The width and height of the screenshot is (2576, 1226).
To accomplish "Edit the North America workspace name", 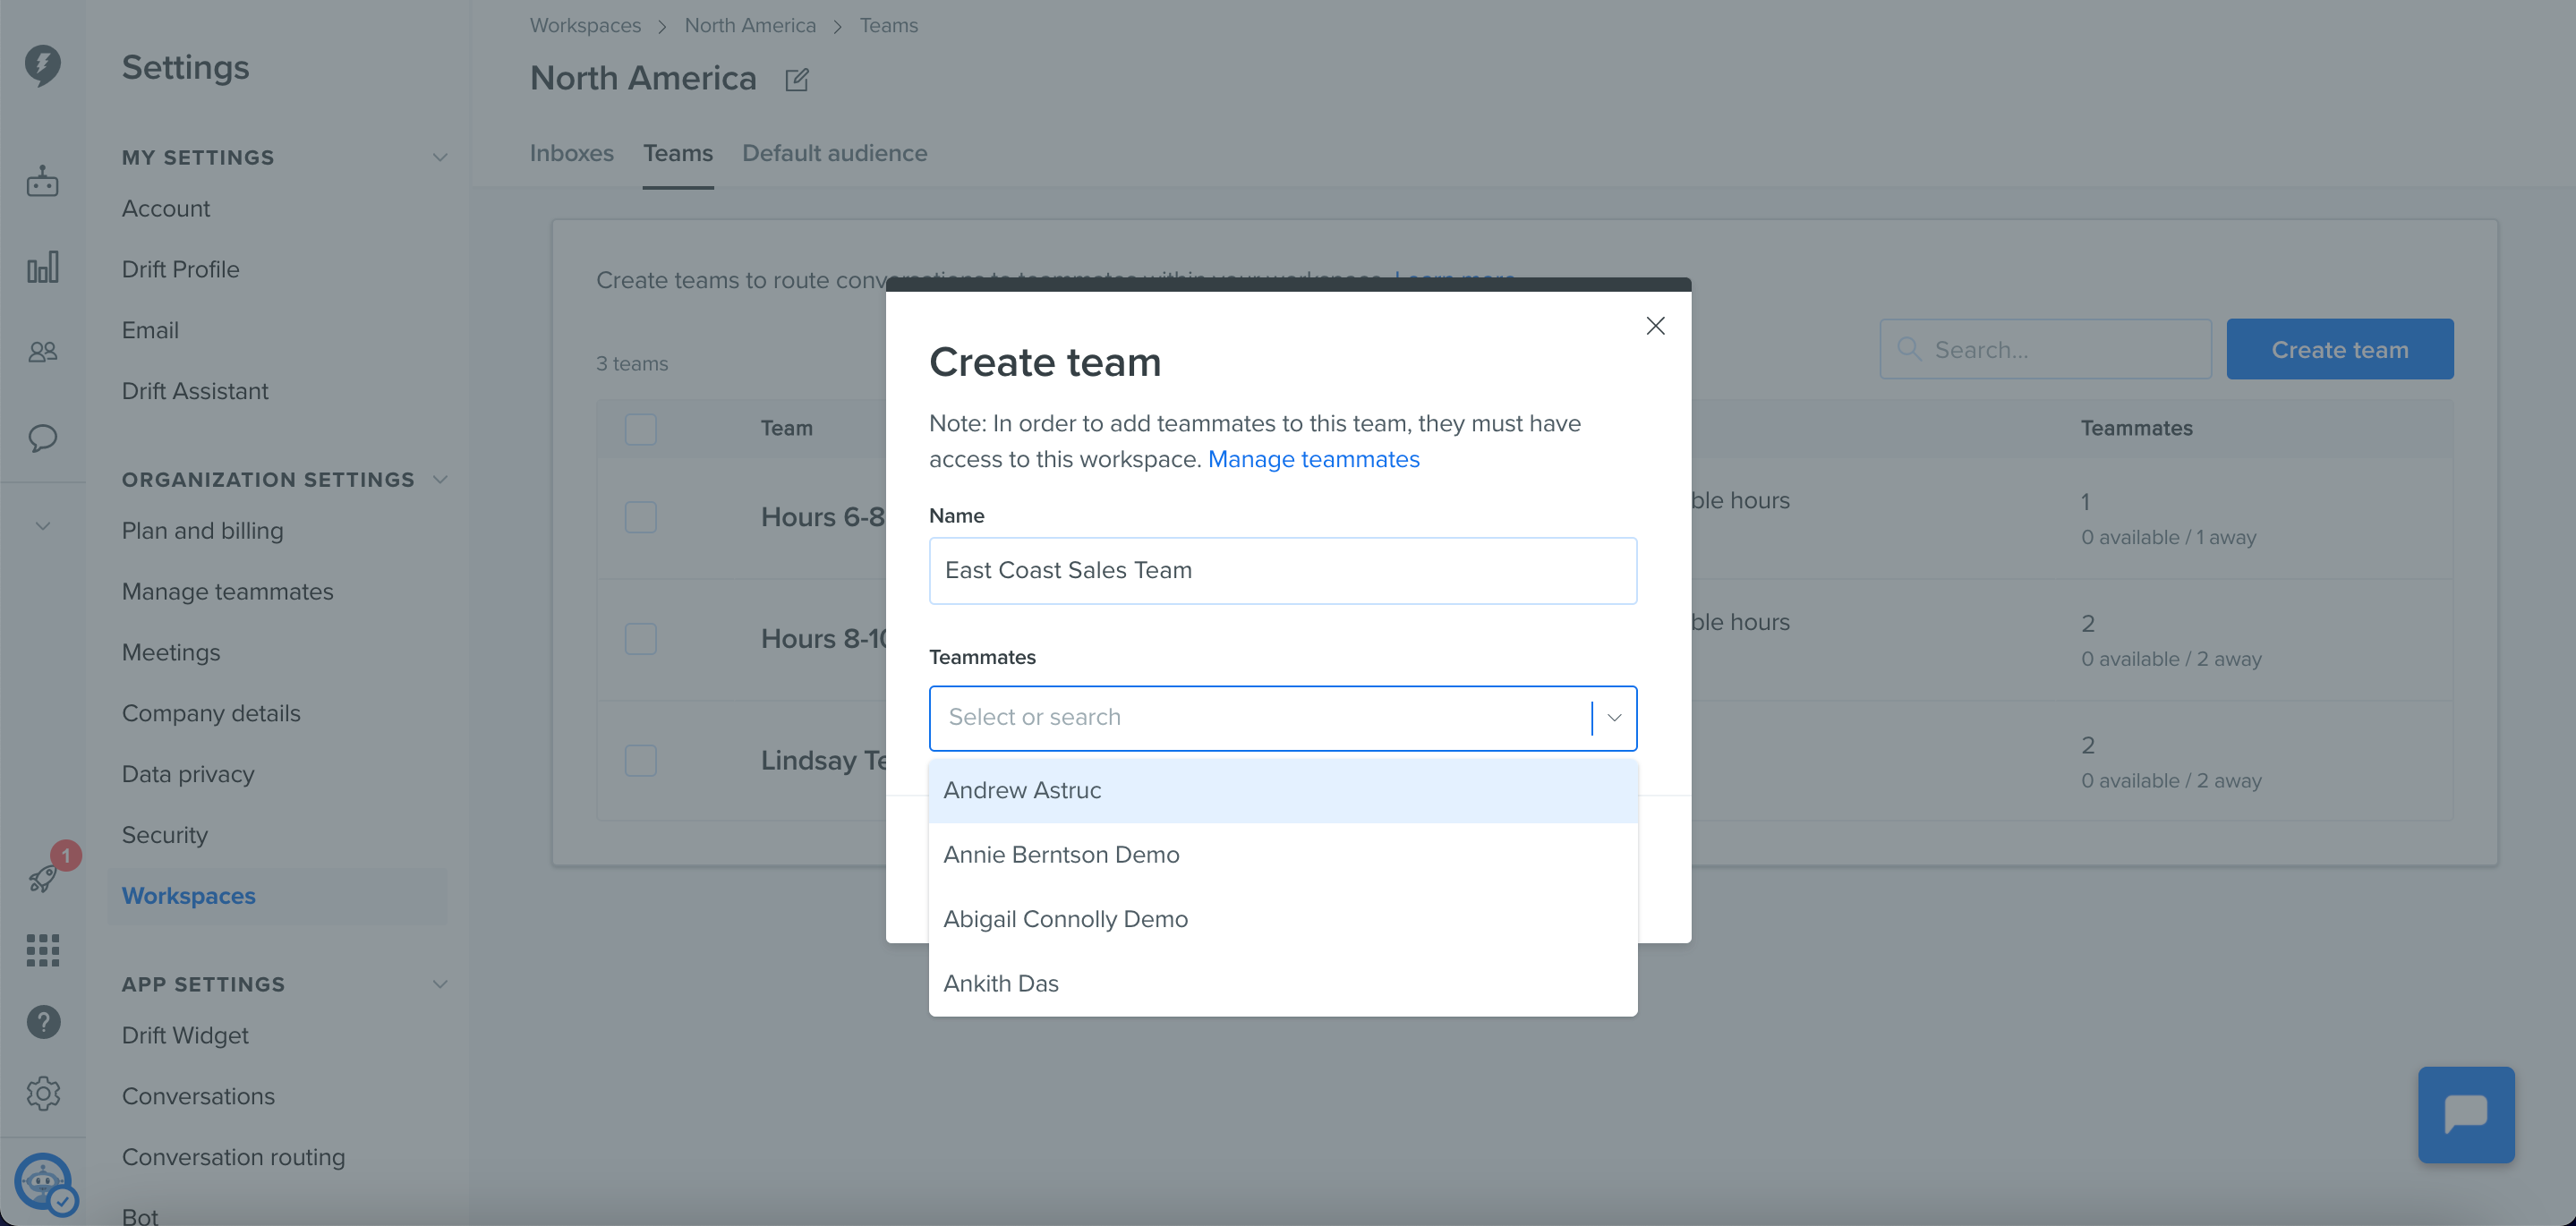I will pos(796,79).
